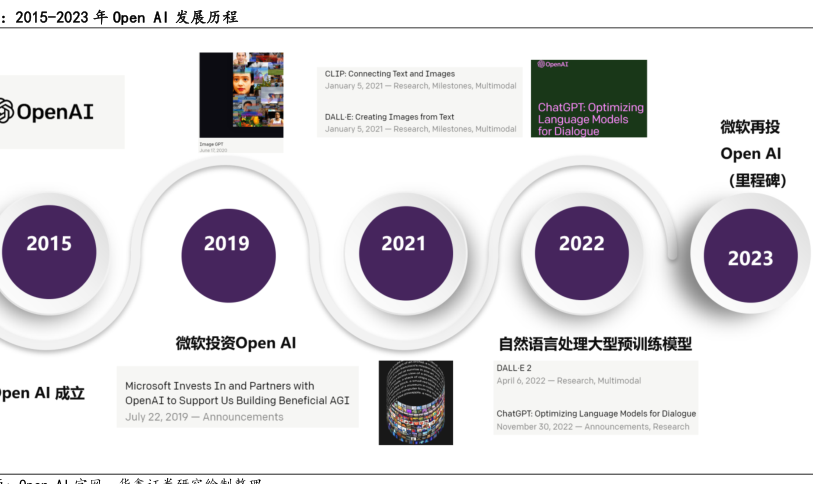
Task: Click the large OpenAI logo
Action: pyautogui.click(x=48, y=111)
